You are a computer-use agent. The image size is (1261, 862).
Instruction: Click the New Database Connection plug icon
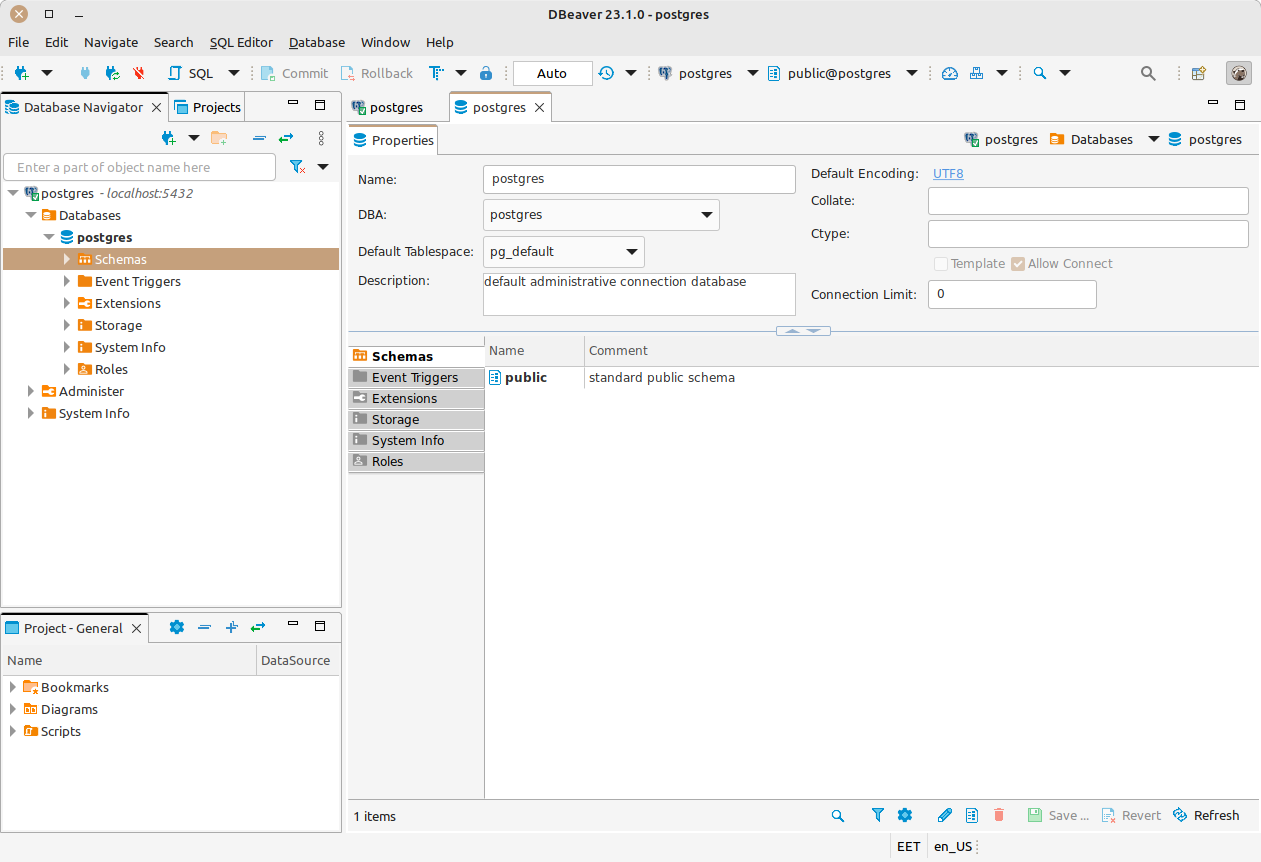coord(21,73)
